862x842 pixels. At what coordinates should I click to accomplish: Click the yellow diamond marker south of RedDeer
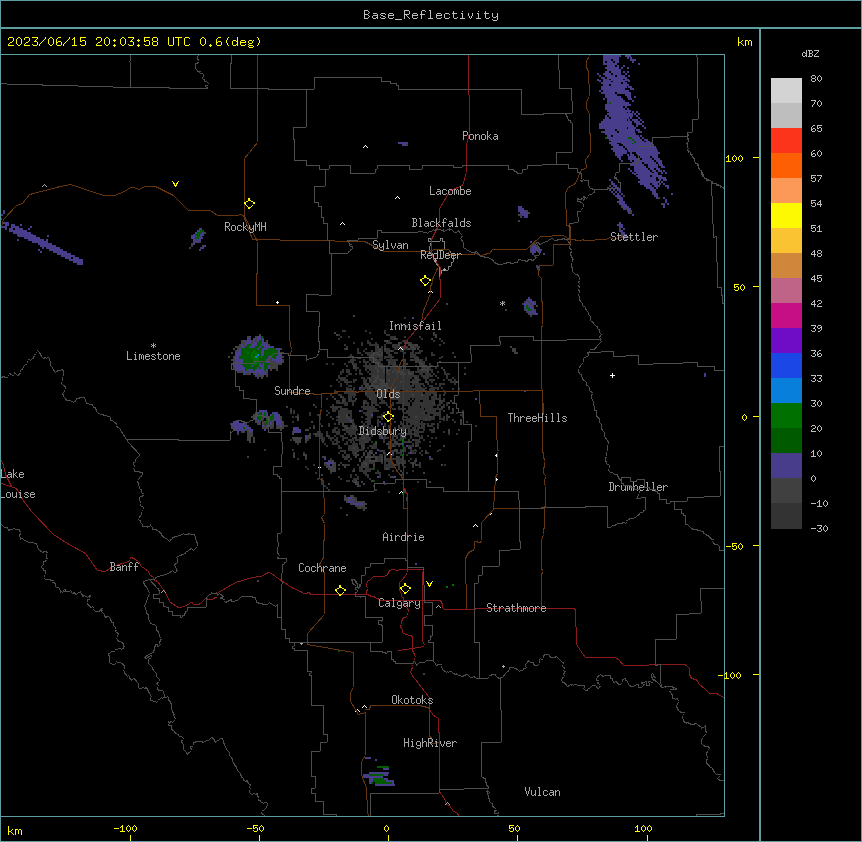click(x=426, y=281)
